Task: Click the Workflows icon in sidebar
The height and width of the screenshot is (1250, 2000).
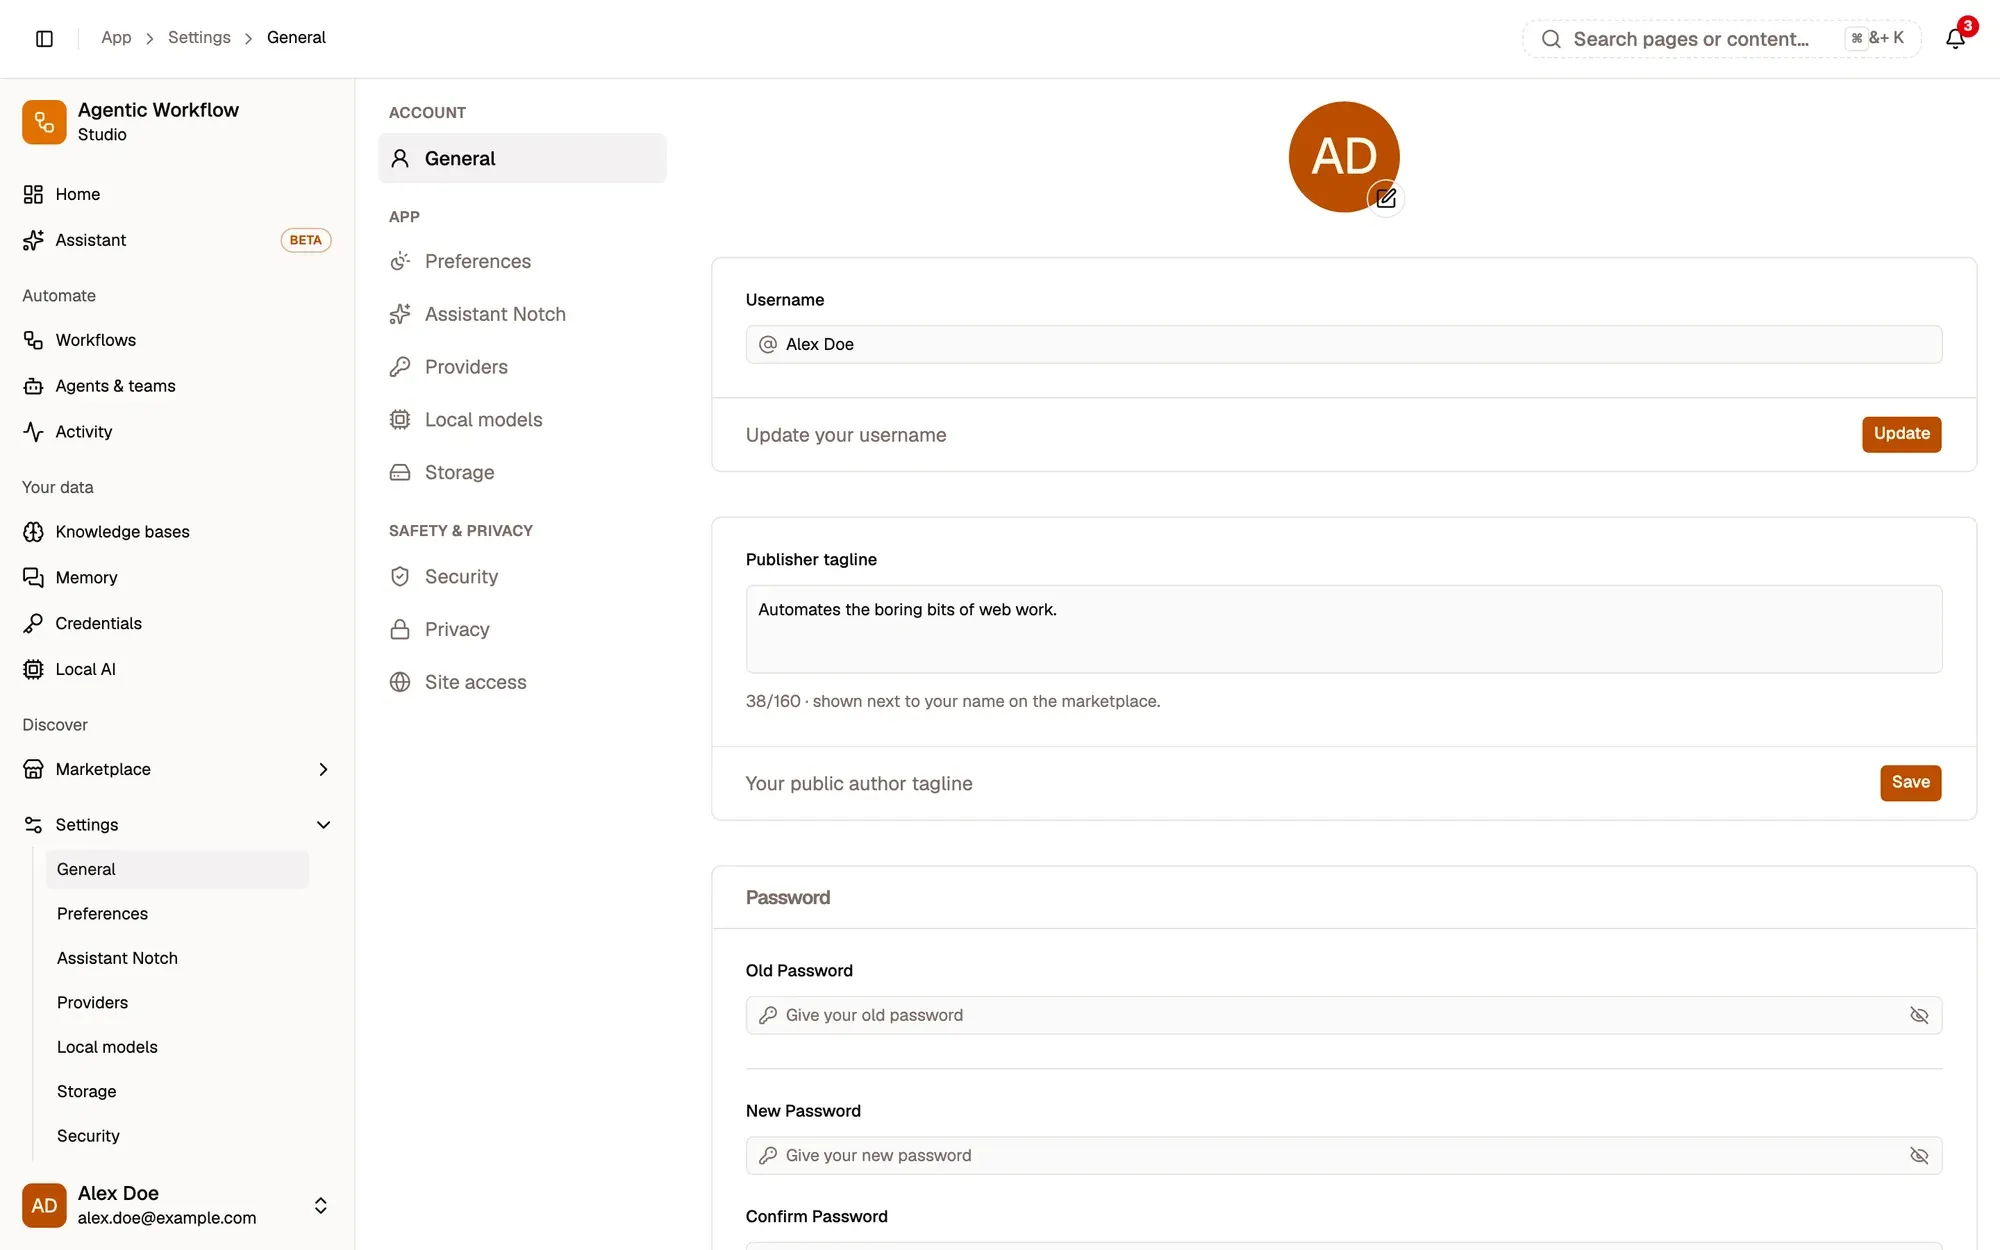Action: point(33,340)
